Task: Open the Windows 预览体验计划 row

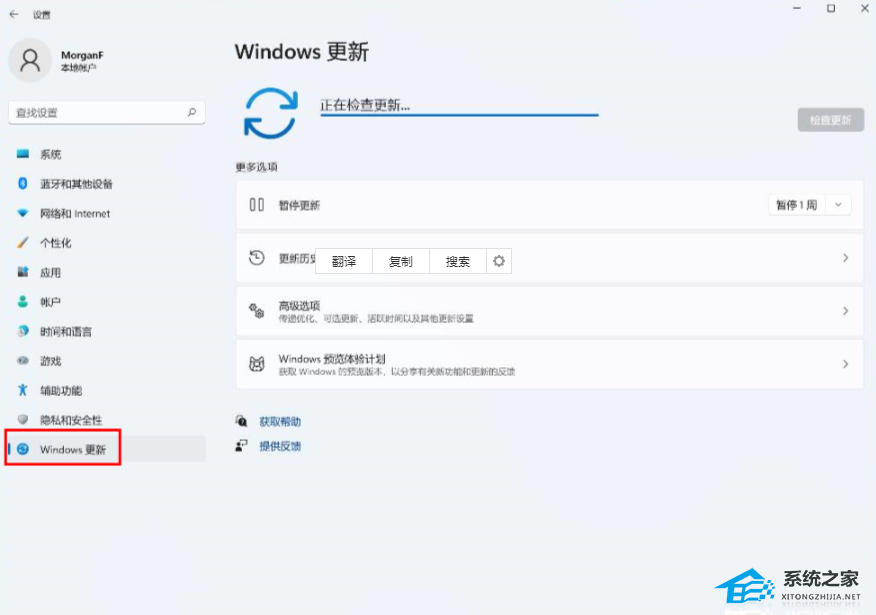Action: [550, 364]
